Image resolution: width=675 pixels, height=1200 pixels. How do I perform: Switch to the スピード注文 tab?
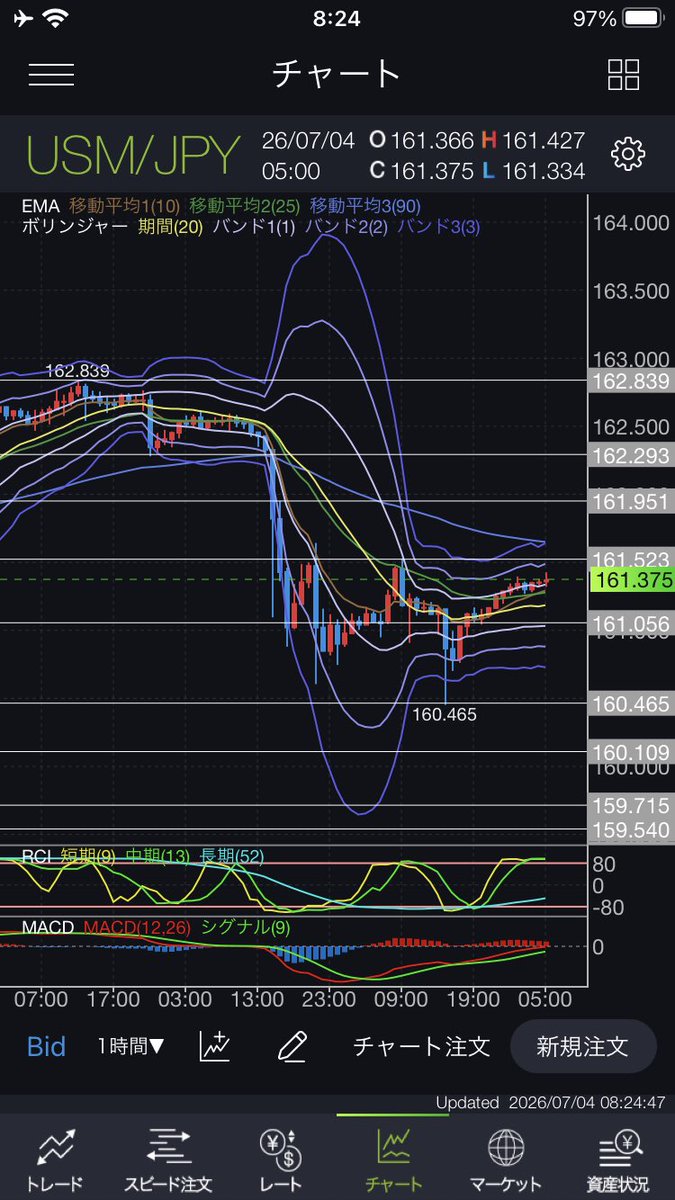click(x=168, y=1160)
